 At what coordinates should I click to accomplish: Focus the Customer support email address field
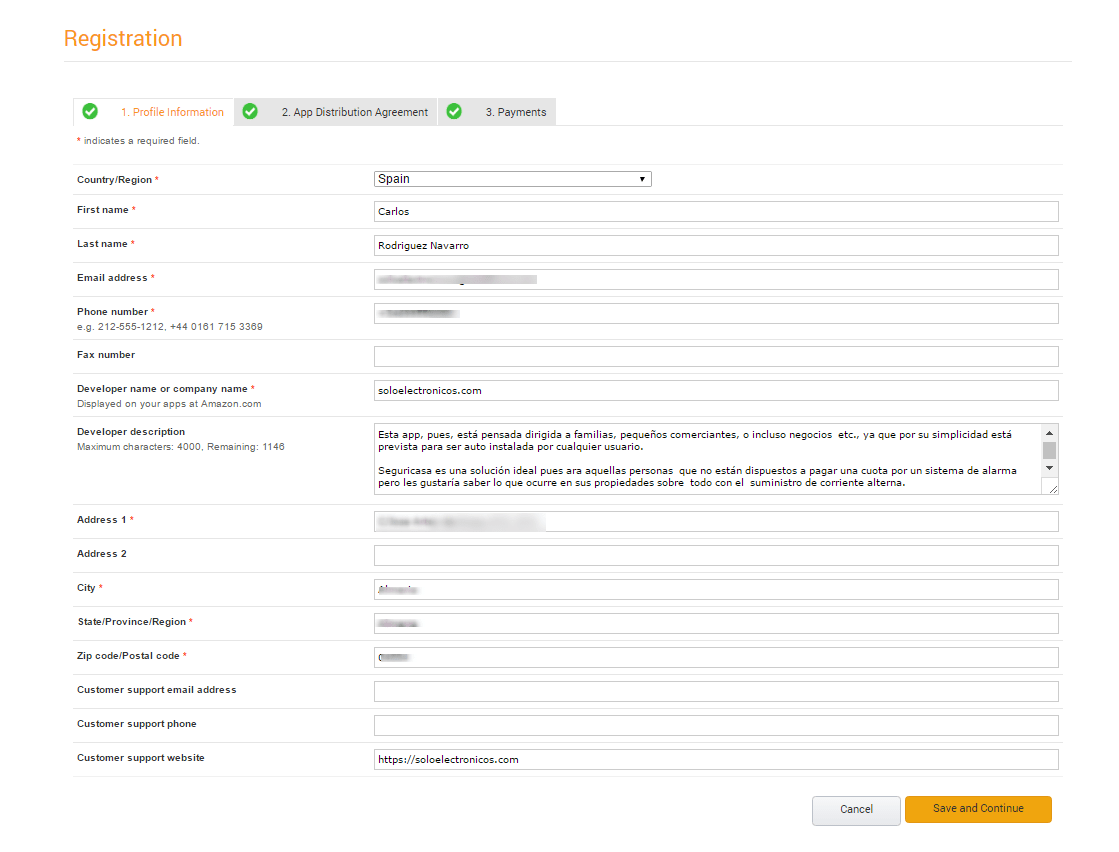click(x=715, y=691)
